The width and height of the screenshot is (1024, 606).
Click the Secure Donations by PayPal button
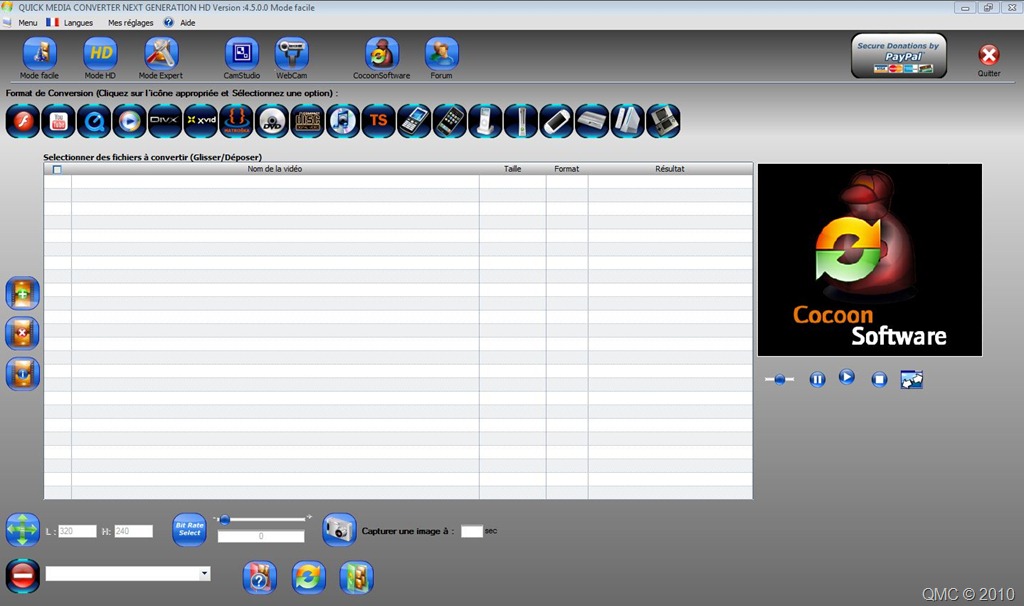[899, 56]
